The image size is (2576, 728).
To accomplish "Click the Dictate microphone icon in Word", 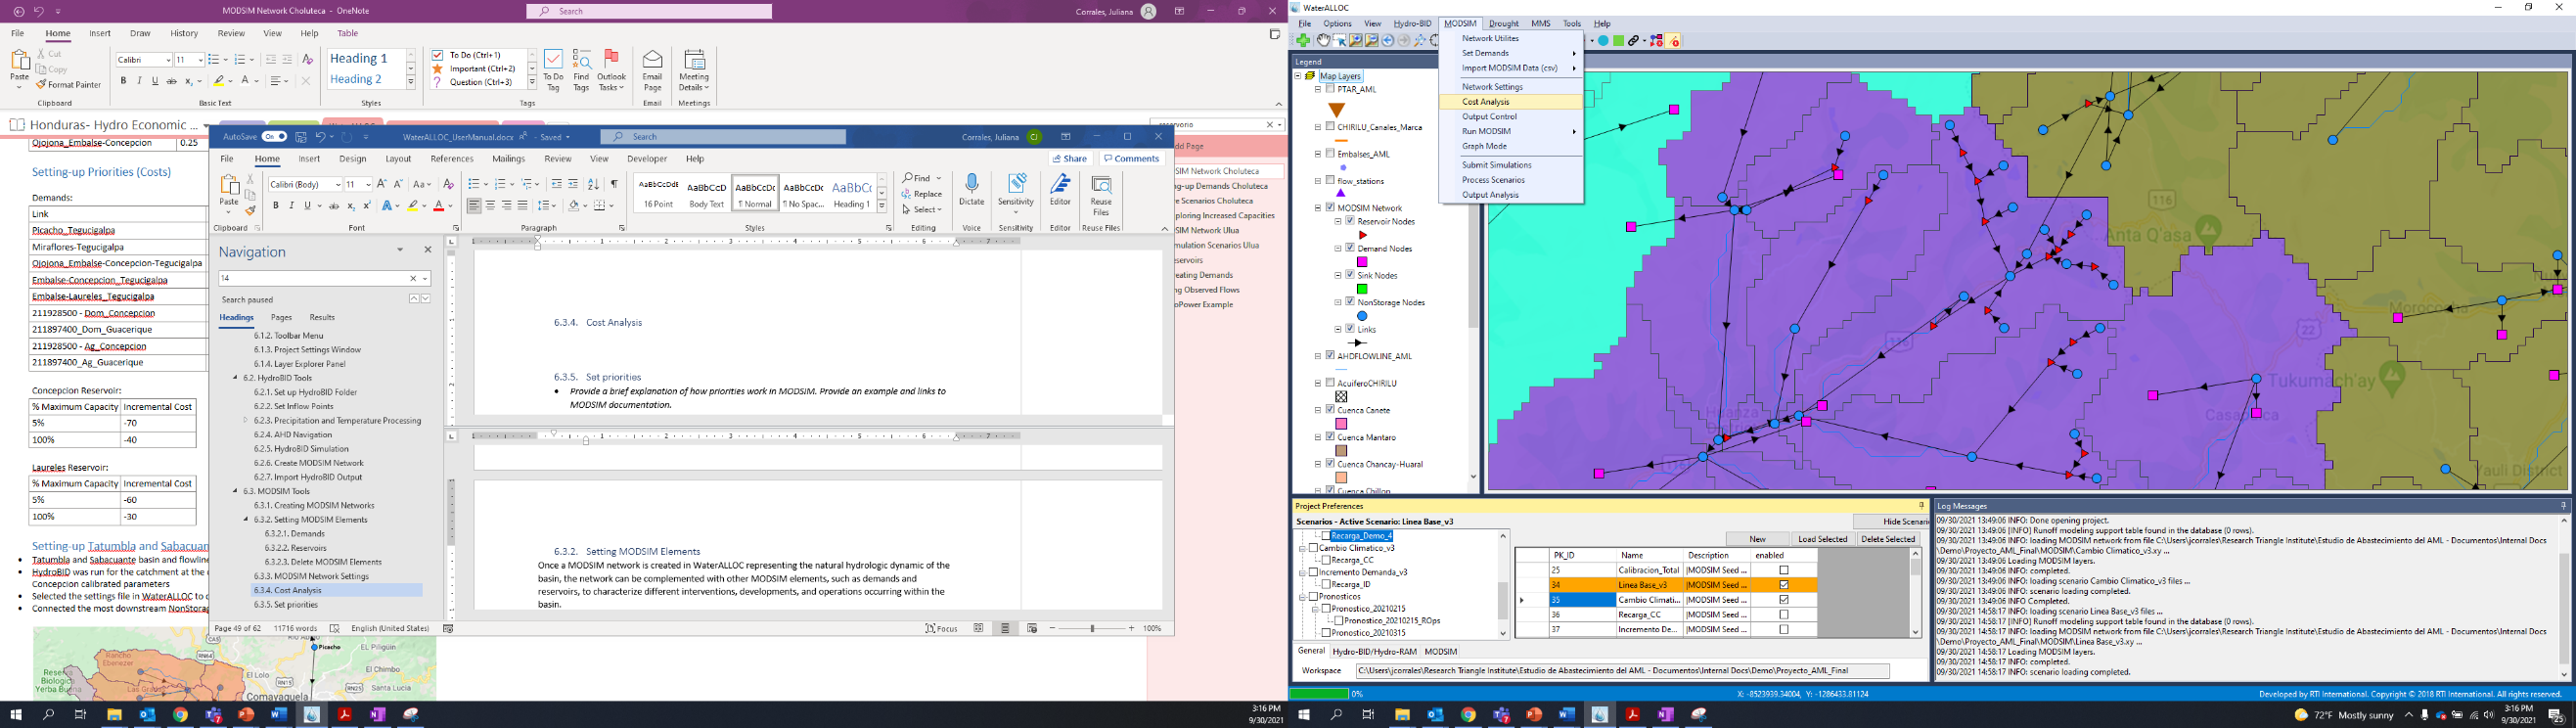I will (971, 190).
